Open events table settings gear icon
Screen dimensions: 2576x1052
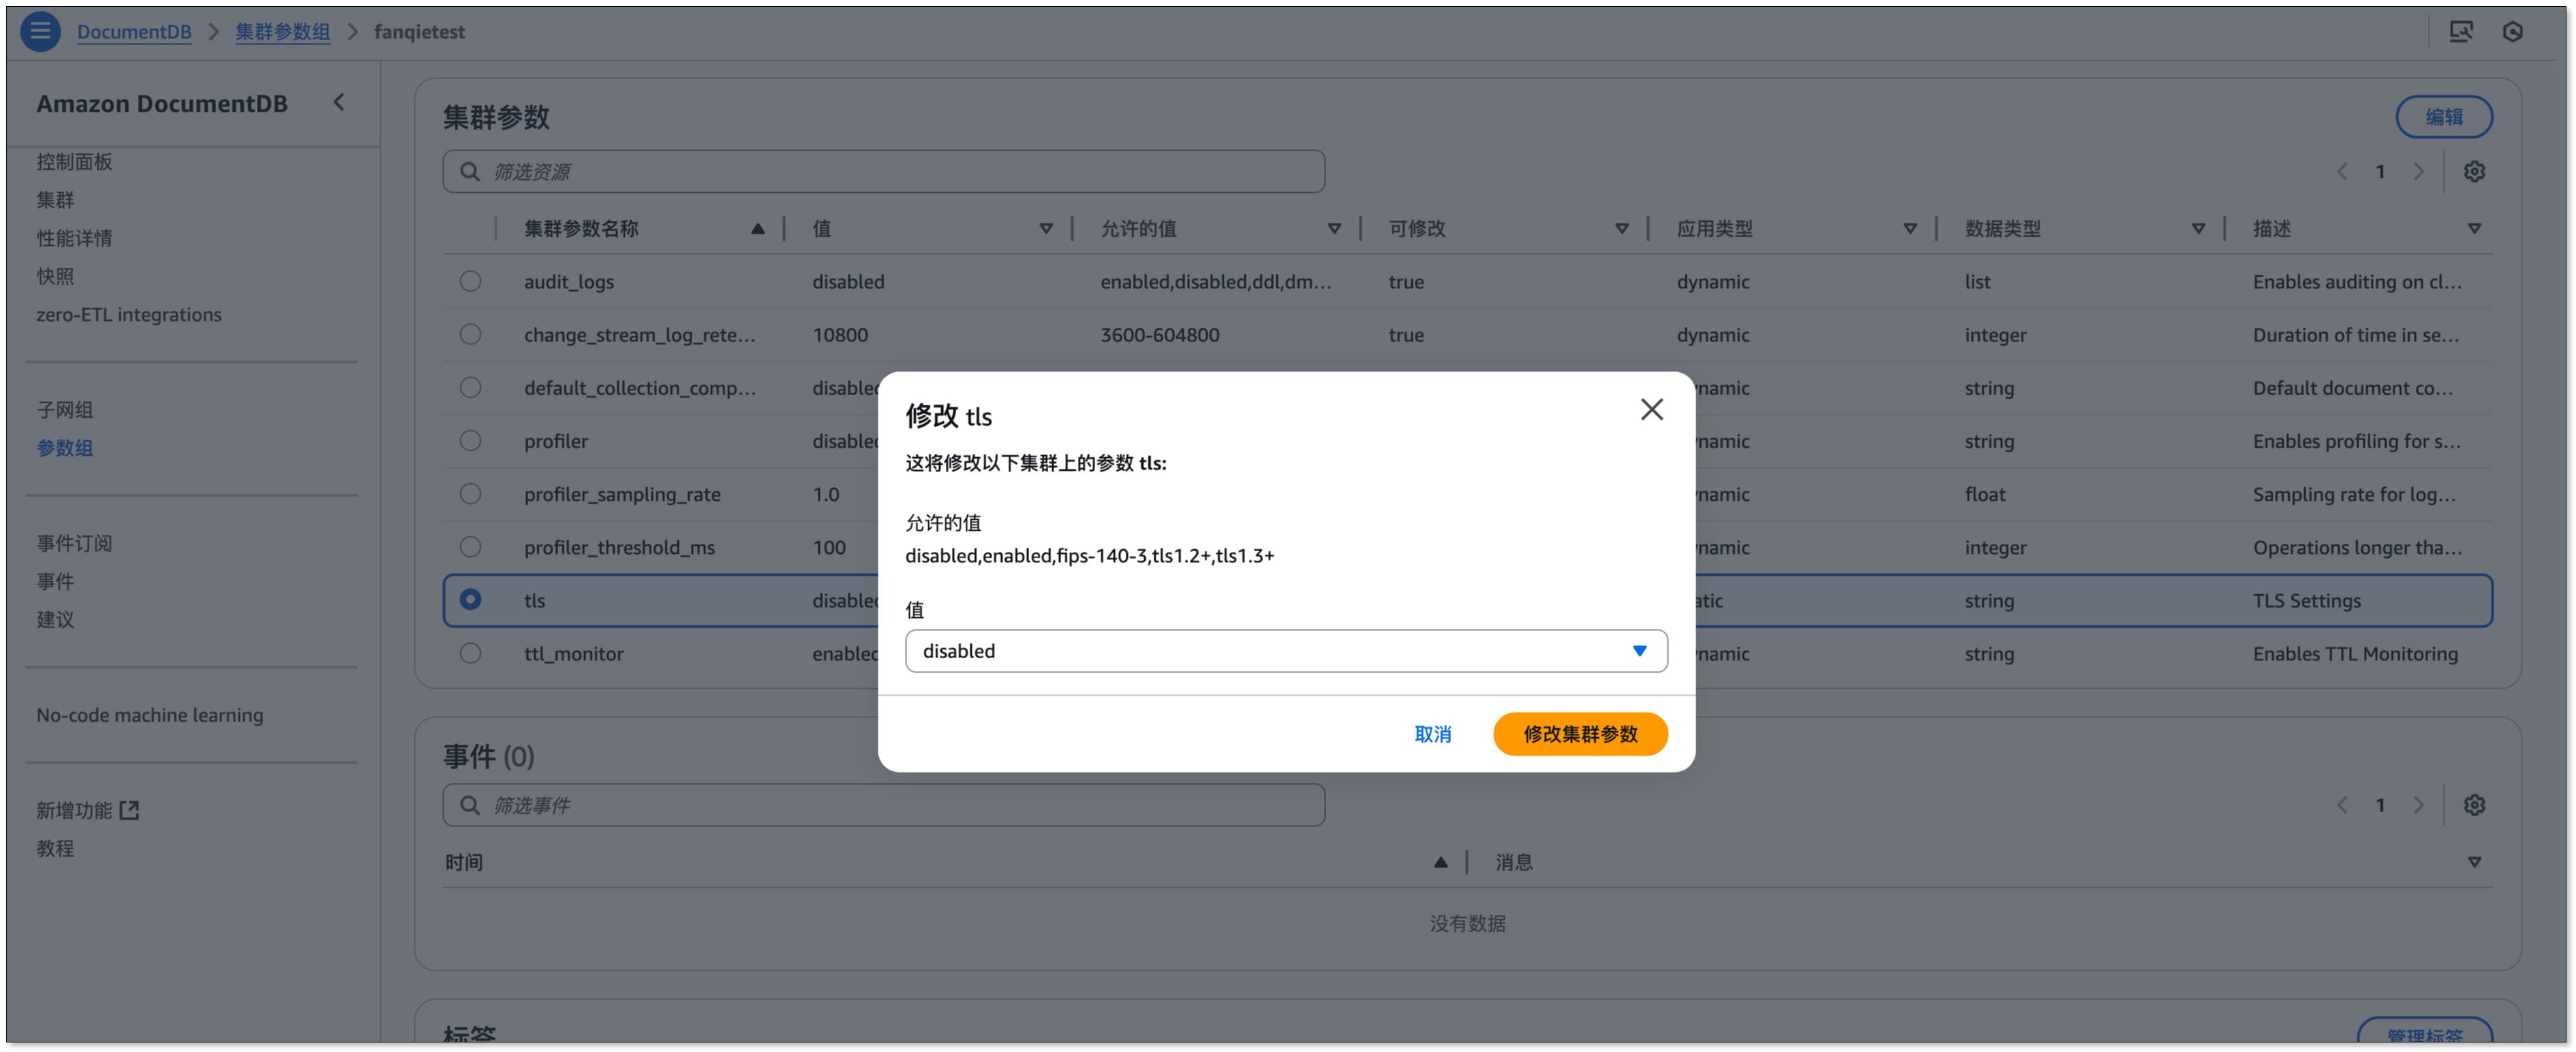coord(2474,805)
